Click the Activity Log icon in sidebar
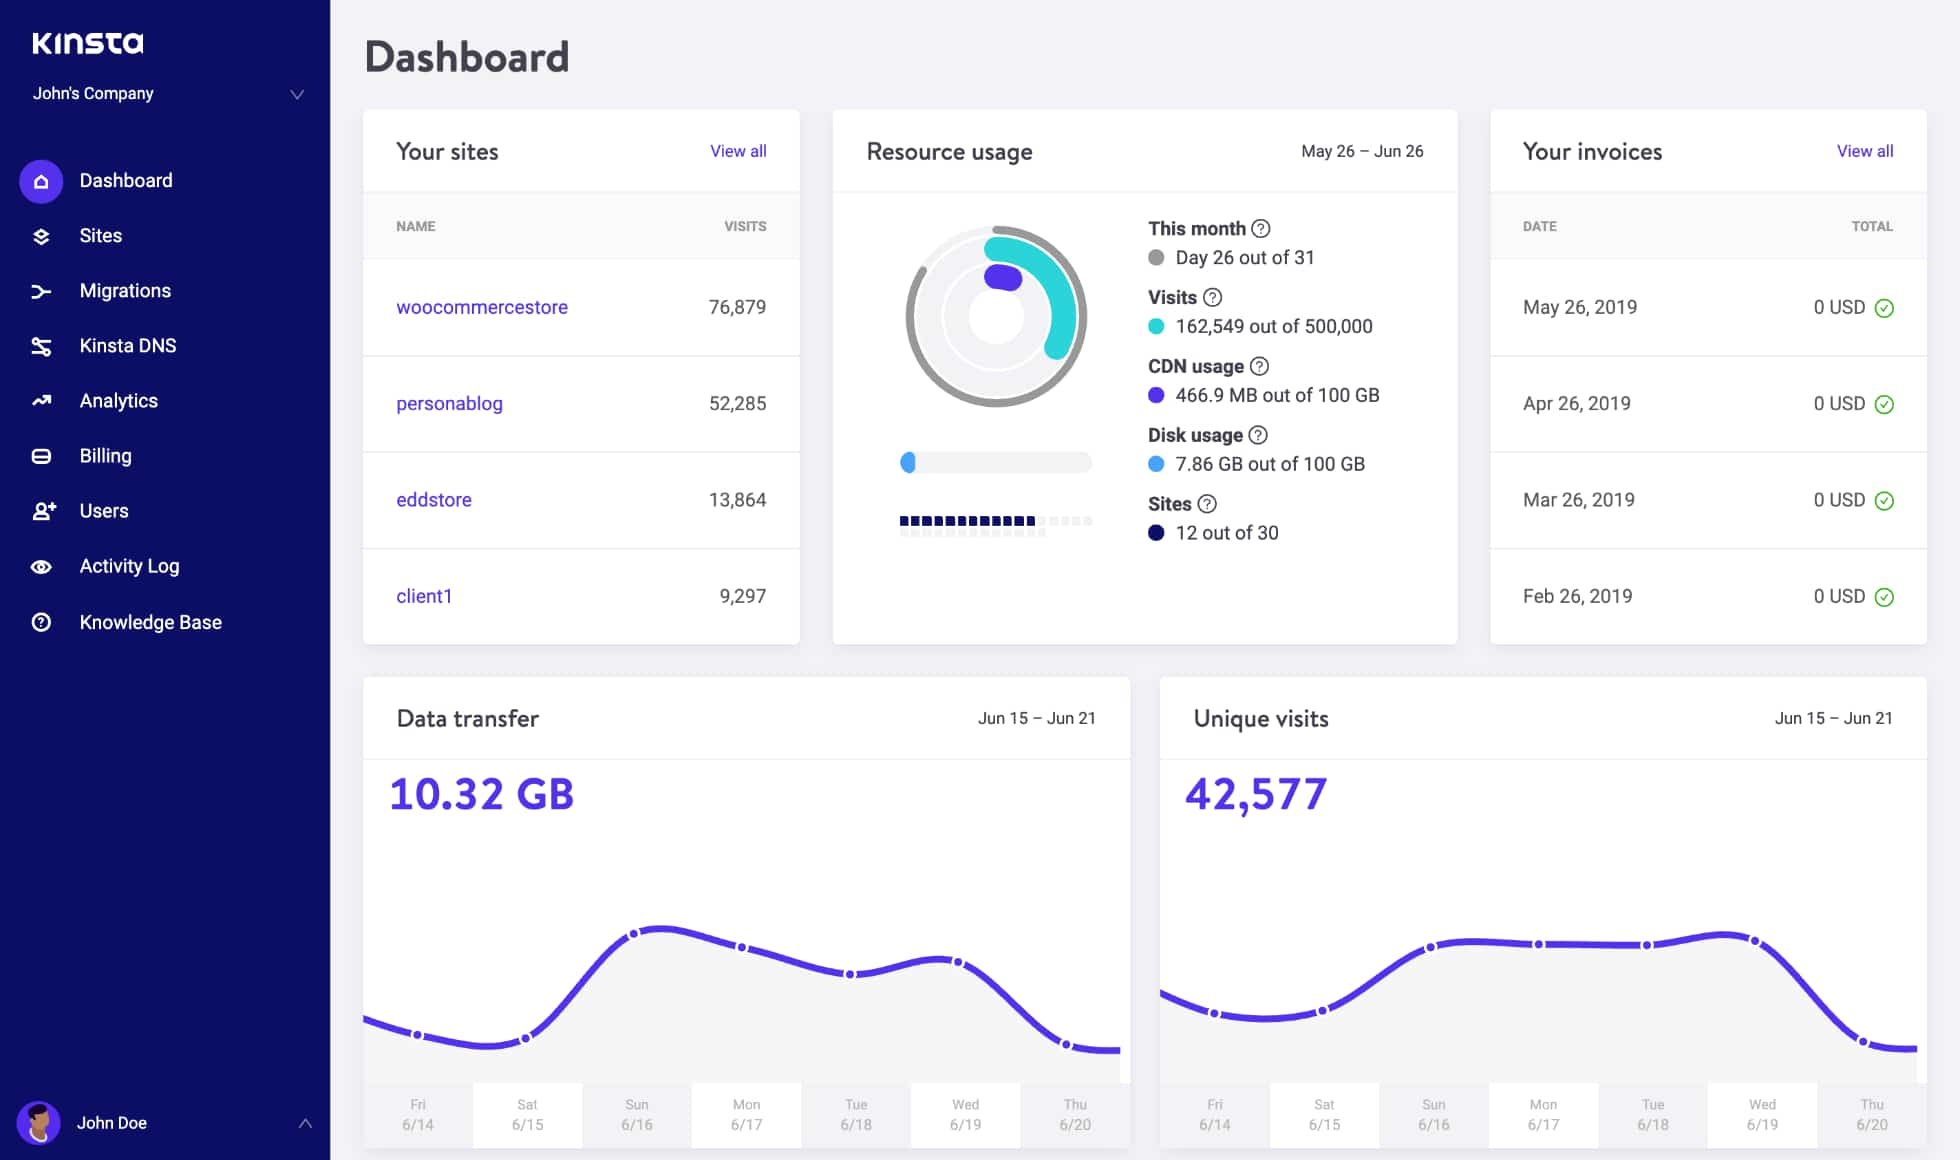Viewport: 1960px width, 1160px height. [x=41, y=566]
